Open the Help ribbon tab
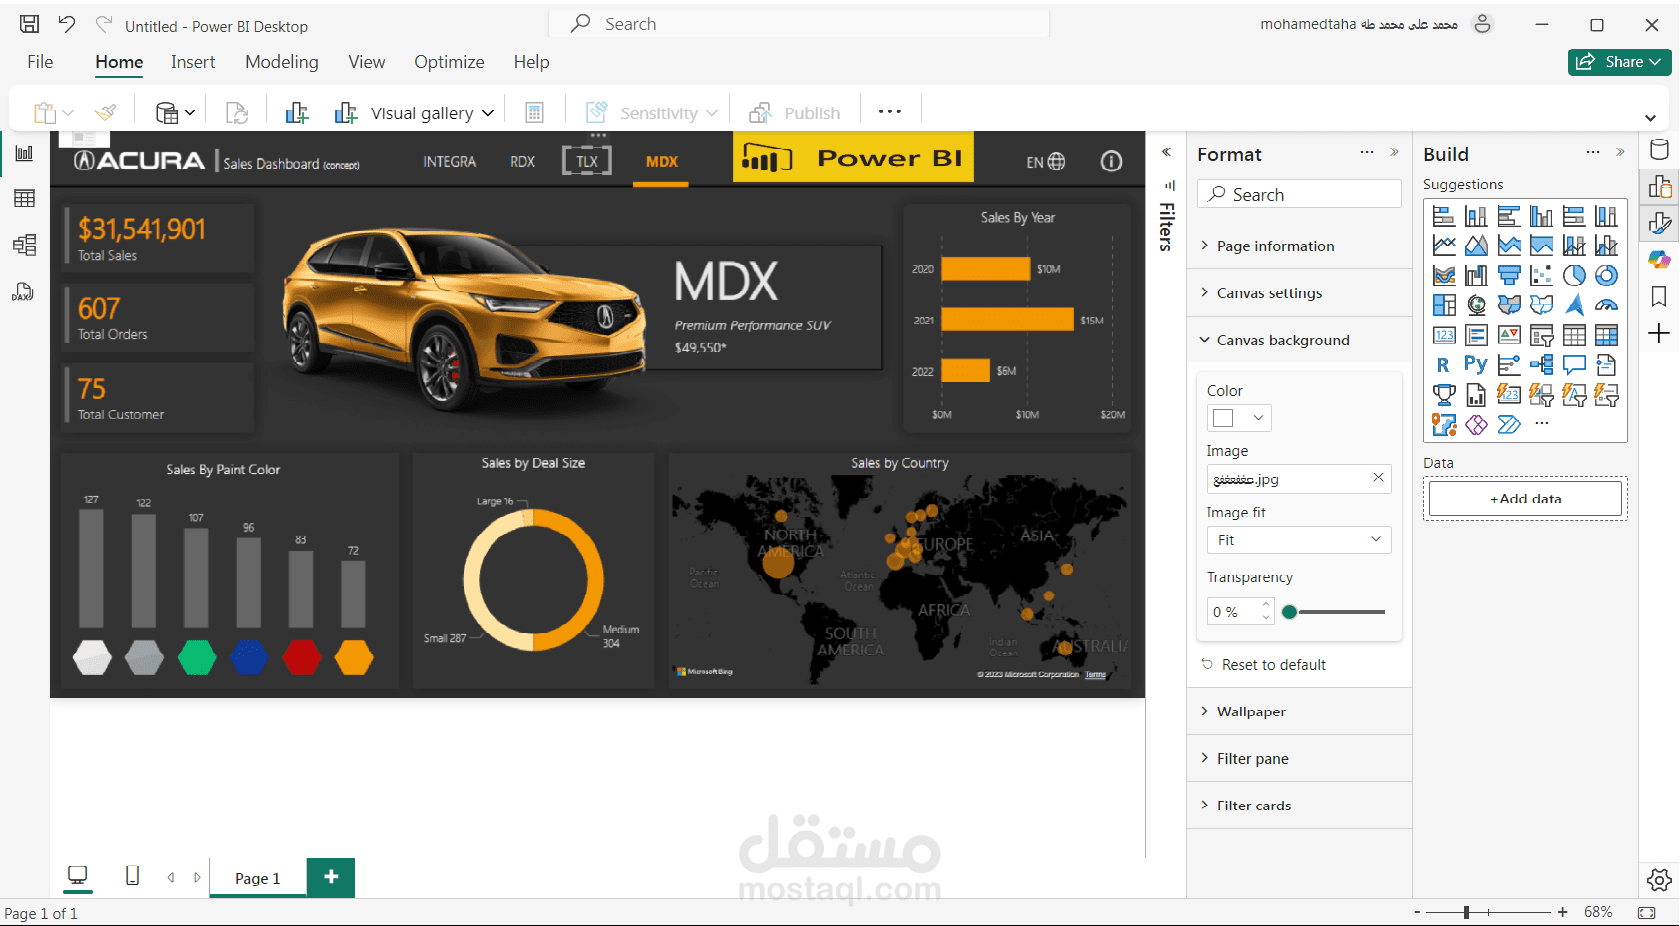Screen dimensions: 1680x926 coord(532,62)
